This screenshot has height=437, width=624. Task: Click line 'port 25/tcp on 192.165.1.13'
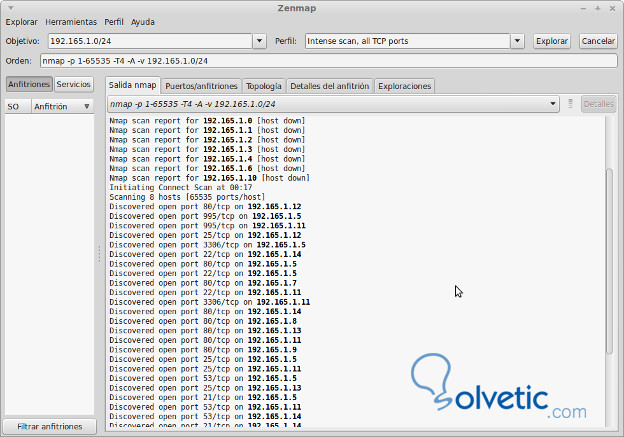click(205, 388)
